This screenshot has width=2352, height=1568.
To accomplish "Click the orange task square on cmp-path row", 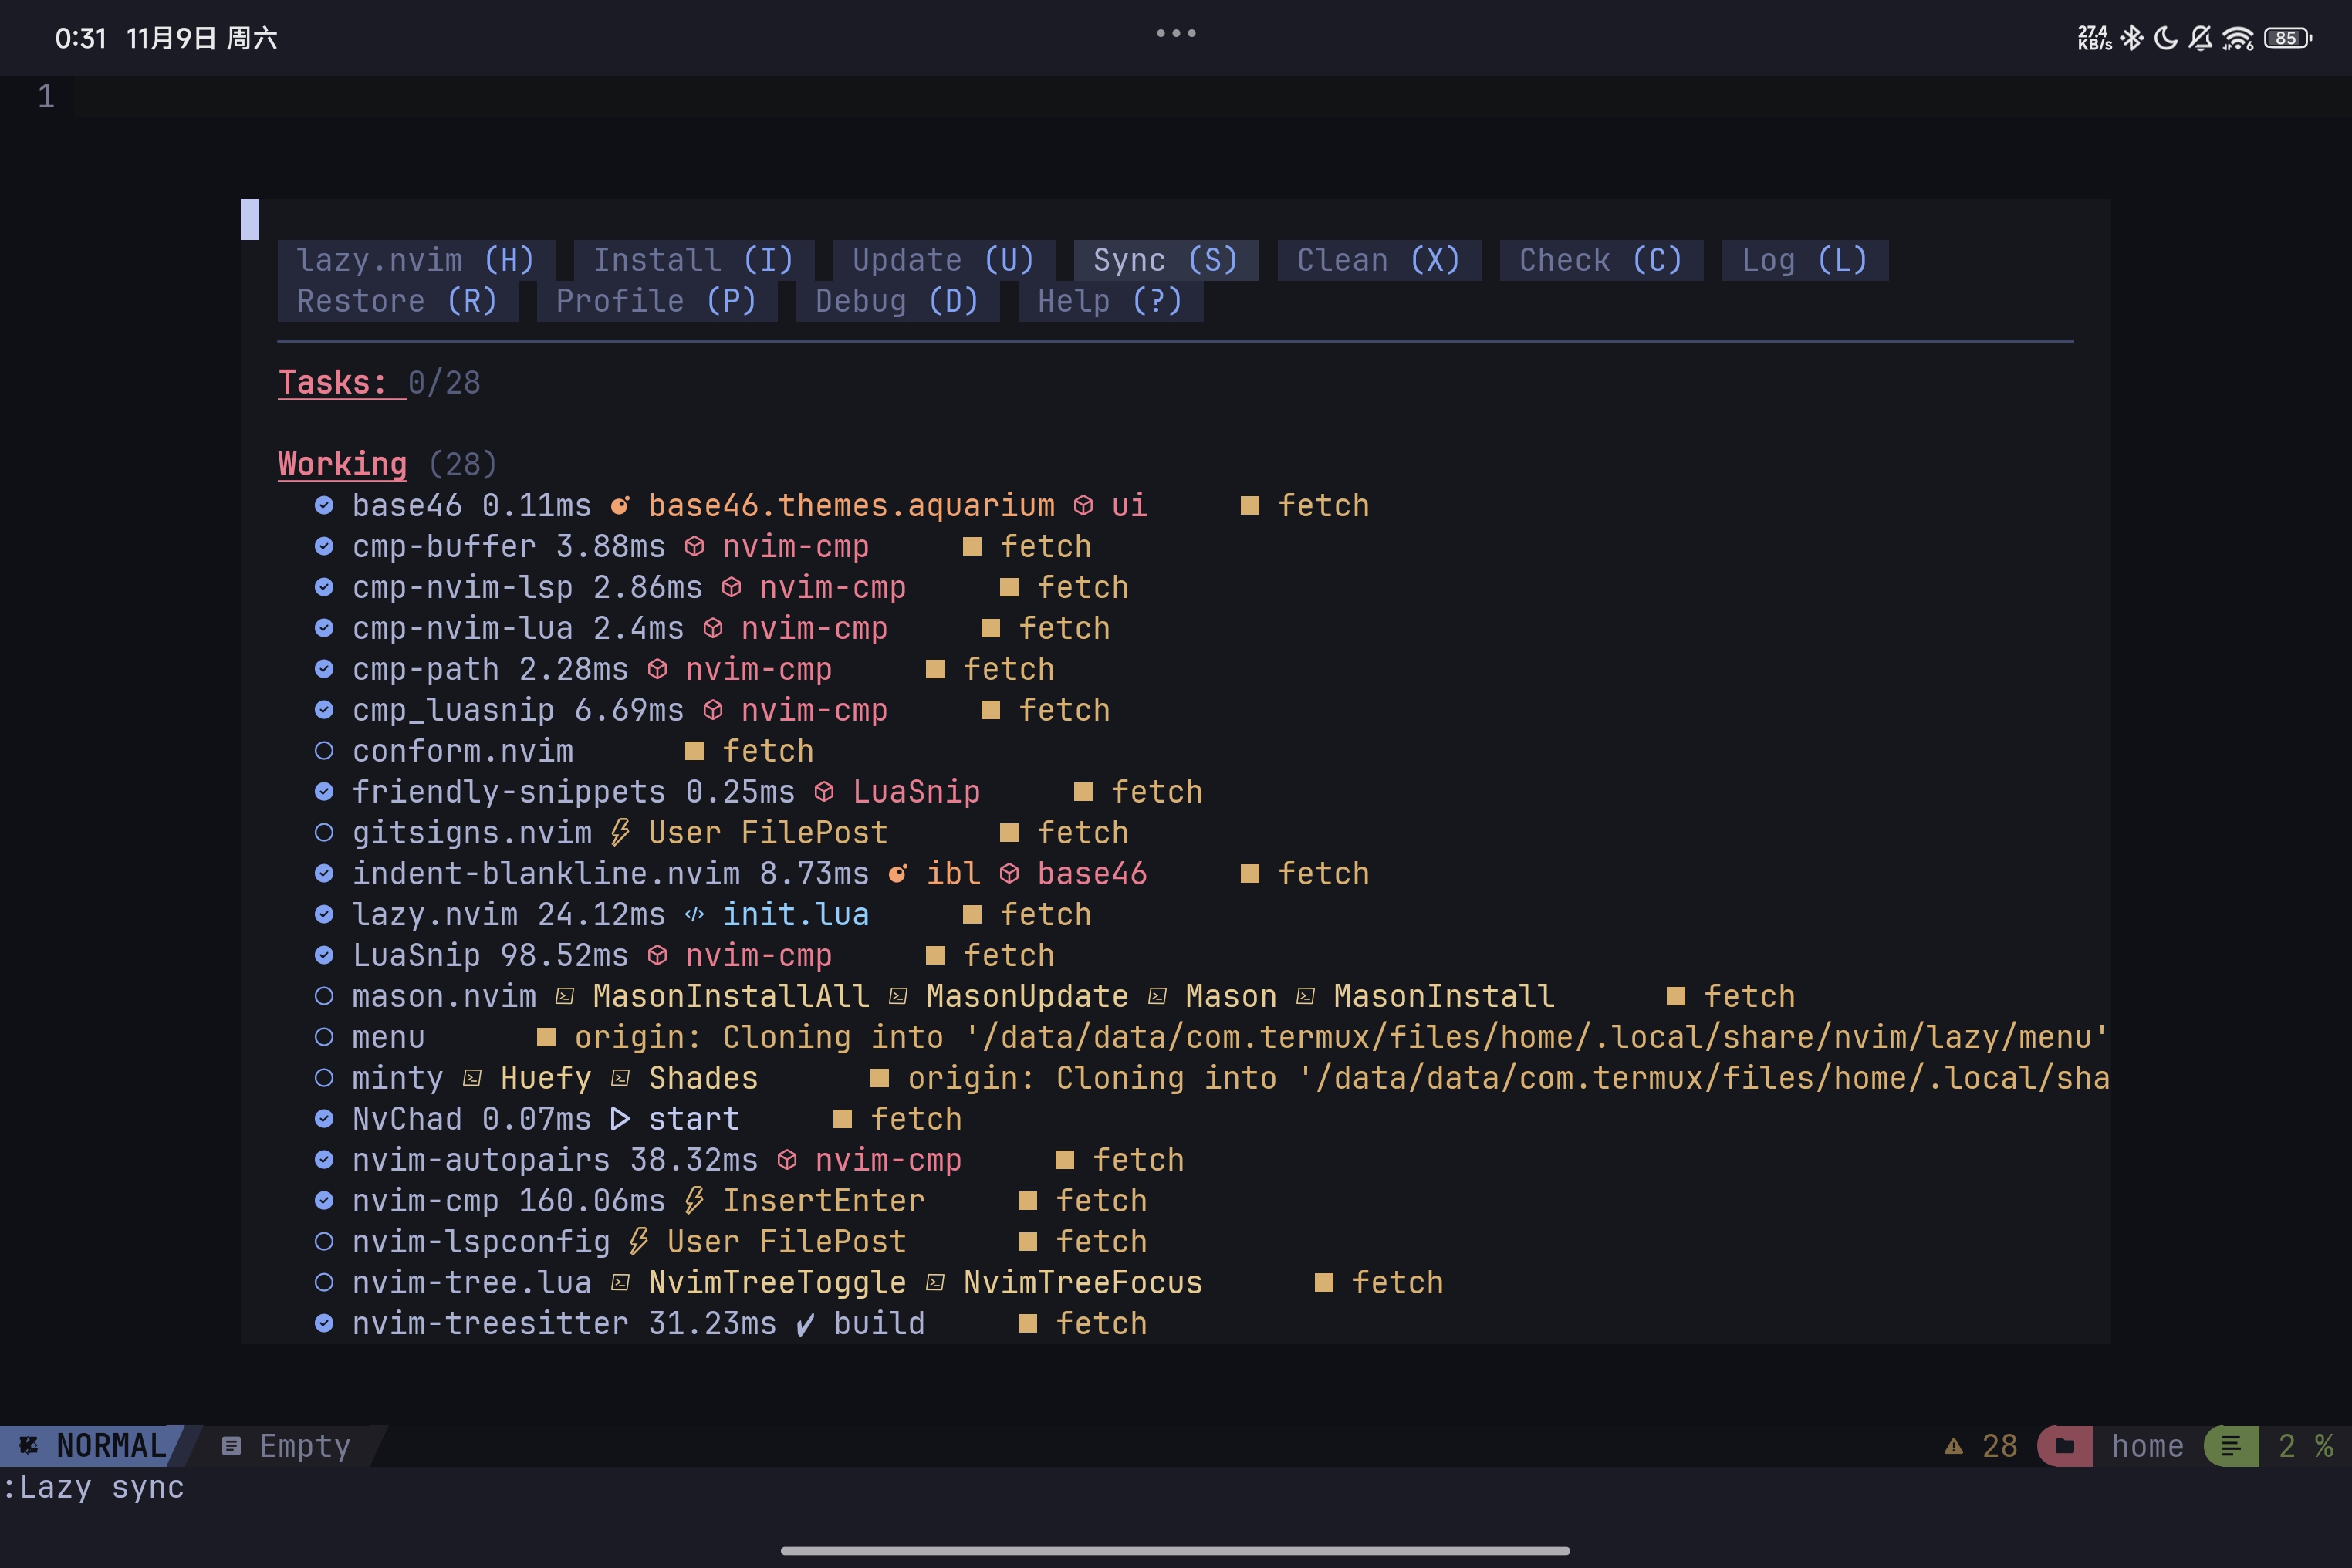I will (x=935, y=669).
